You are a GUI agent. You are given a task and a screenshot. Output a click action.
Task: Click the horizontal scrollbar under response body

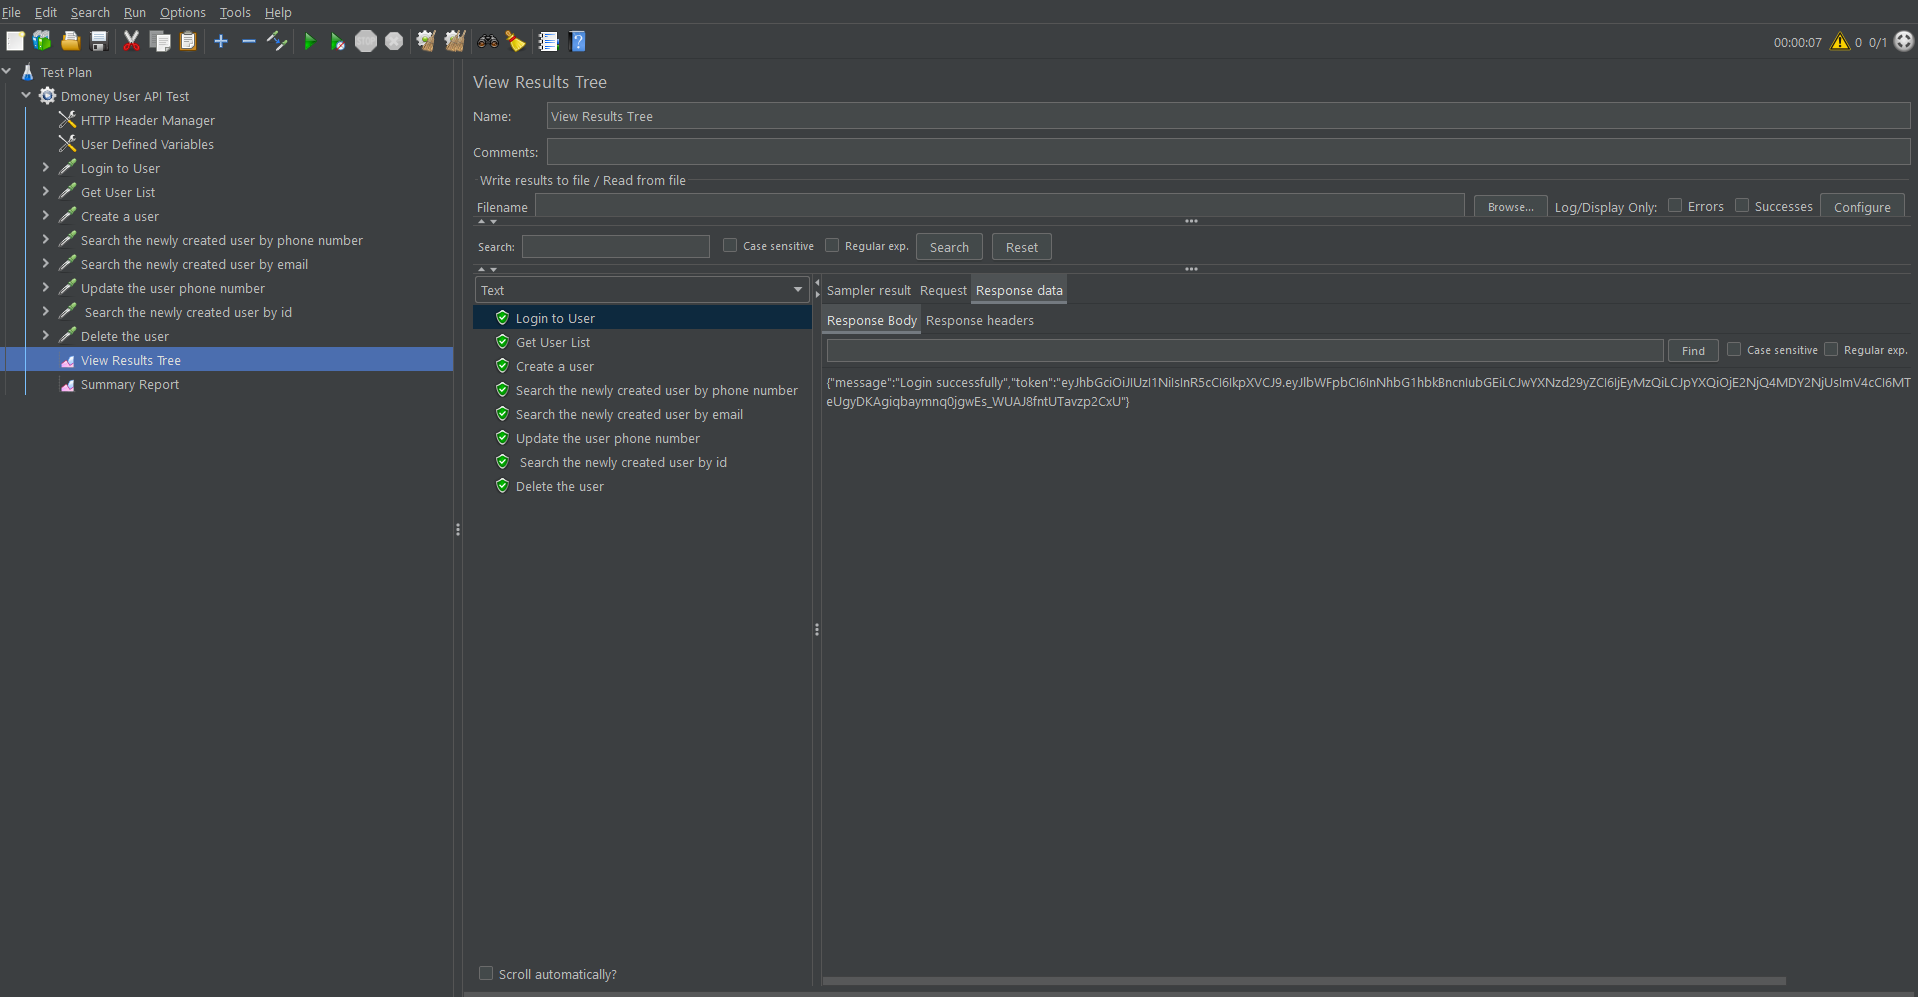click(1304, 981)
